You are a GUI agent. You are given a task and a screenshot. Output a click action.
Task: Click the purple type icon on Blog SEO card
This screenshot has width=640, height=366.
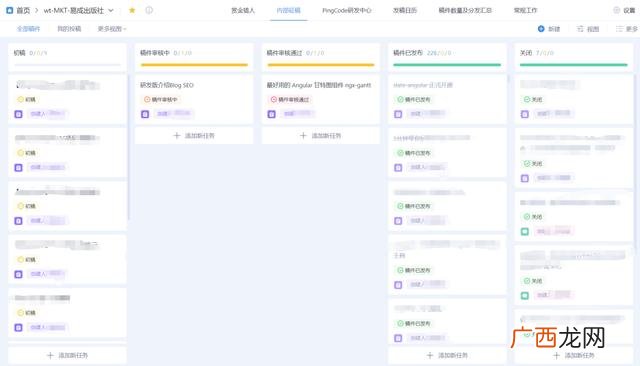(145, 114)
